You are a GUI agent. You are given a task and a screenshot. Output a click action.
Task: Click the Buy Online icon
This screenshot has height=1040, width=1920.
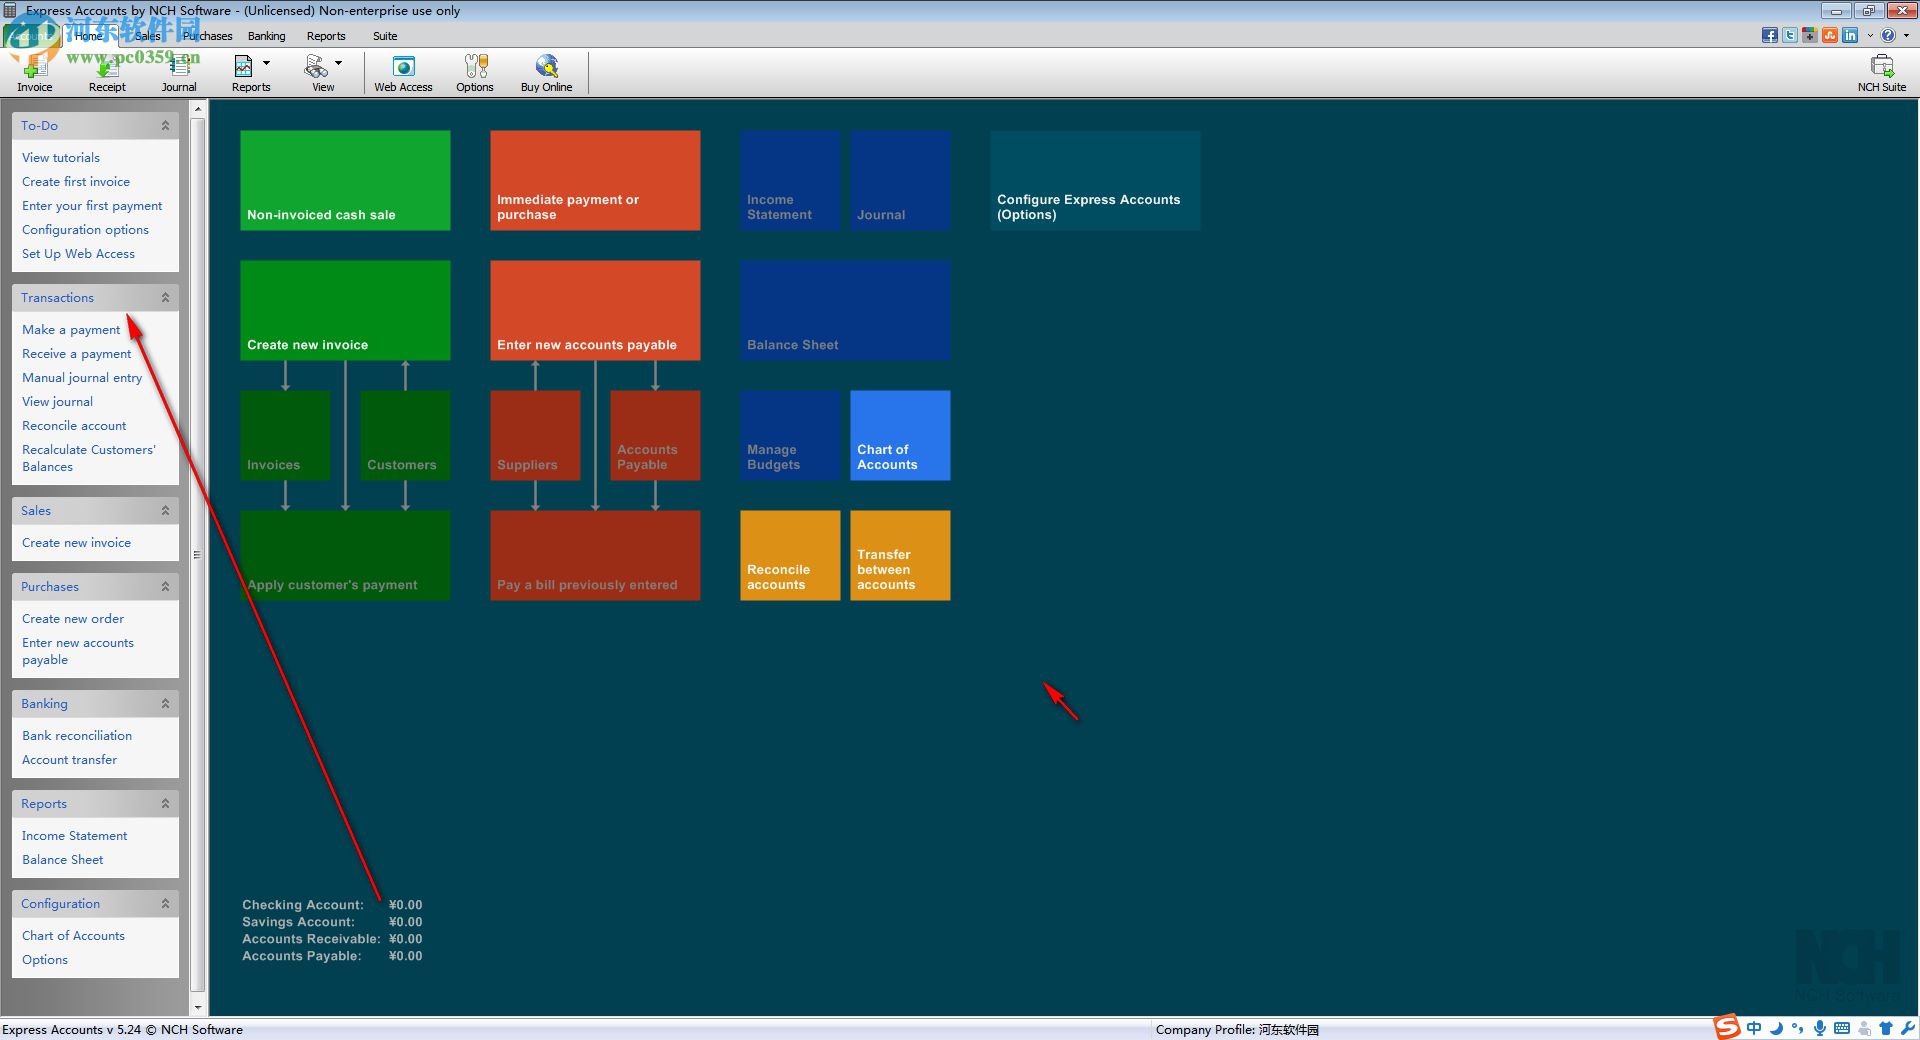pyautogui.click(x=546, y=73)
